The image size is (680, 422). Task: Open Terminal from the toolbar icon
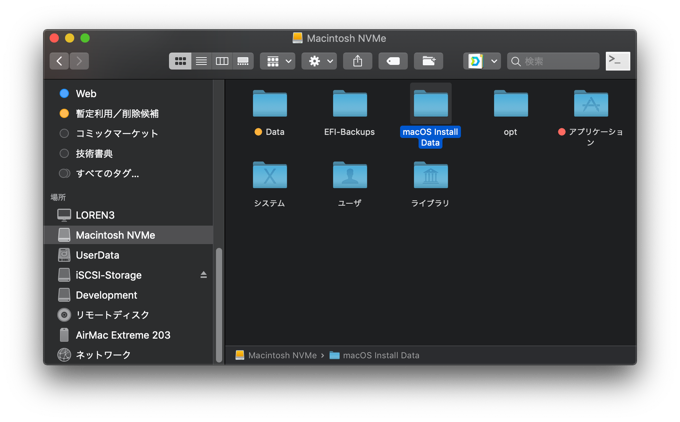(618, 61)
